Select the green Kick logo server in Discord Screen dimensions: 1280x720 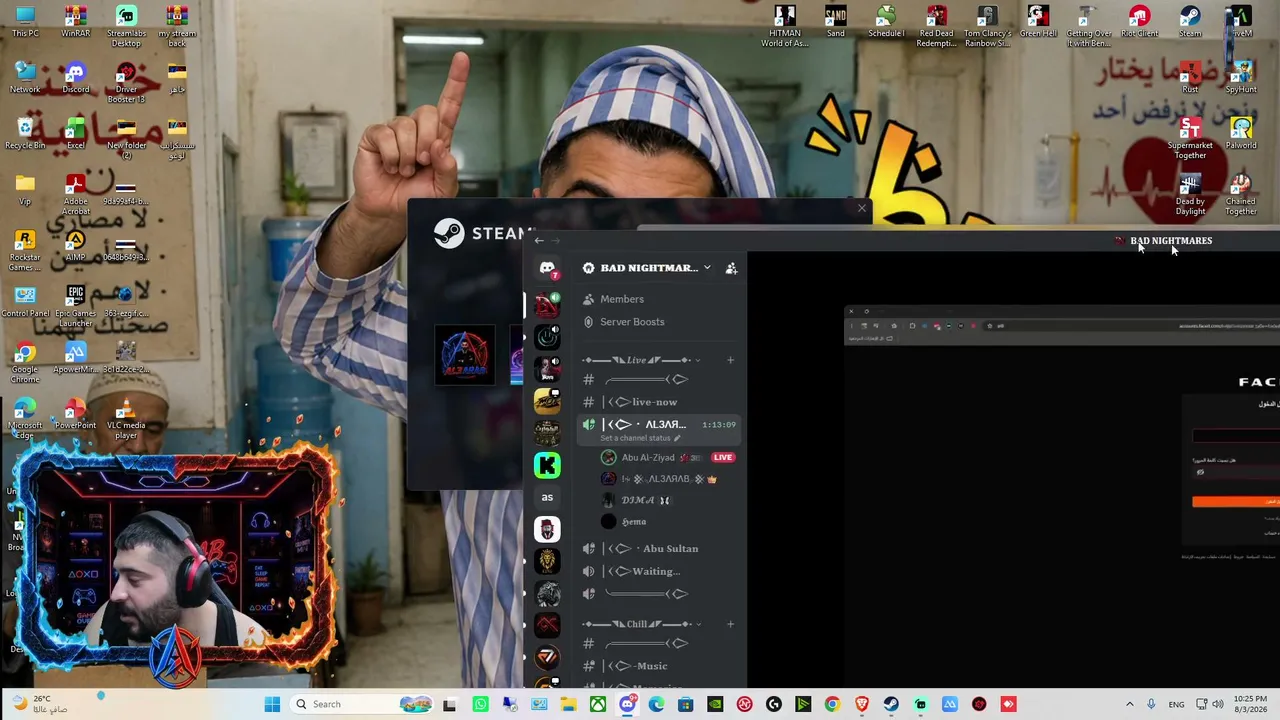(x=547, y=465)
